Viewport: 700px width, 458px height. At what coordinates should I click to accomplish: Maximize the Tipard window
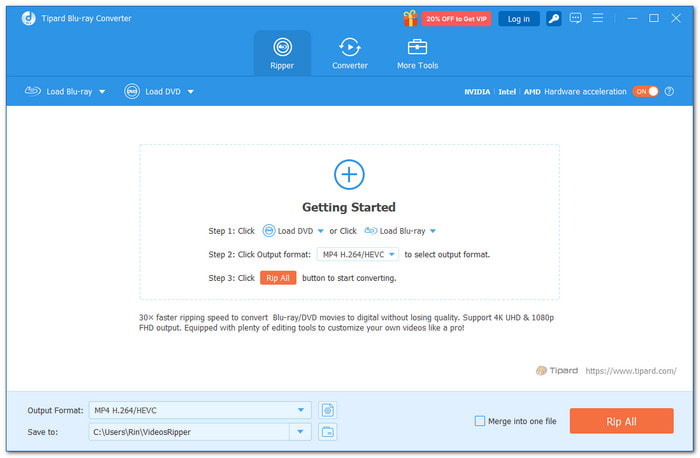(654, 18)
